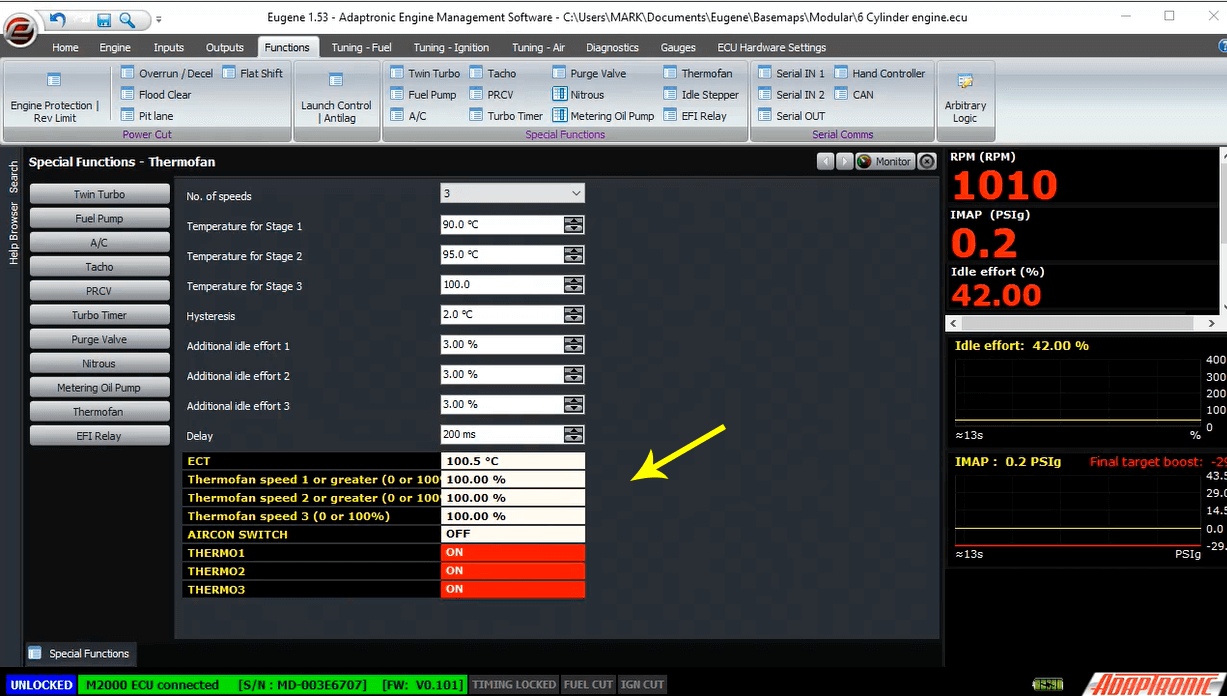
Task: Switch to the Tuning - Ignition tab
Action: pos(451,47)
